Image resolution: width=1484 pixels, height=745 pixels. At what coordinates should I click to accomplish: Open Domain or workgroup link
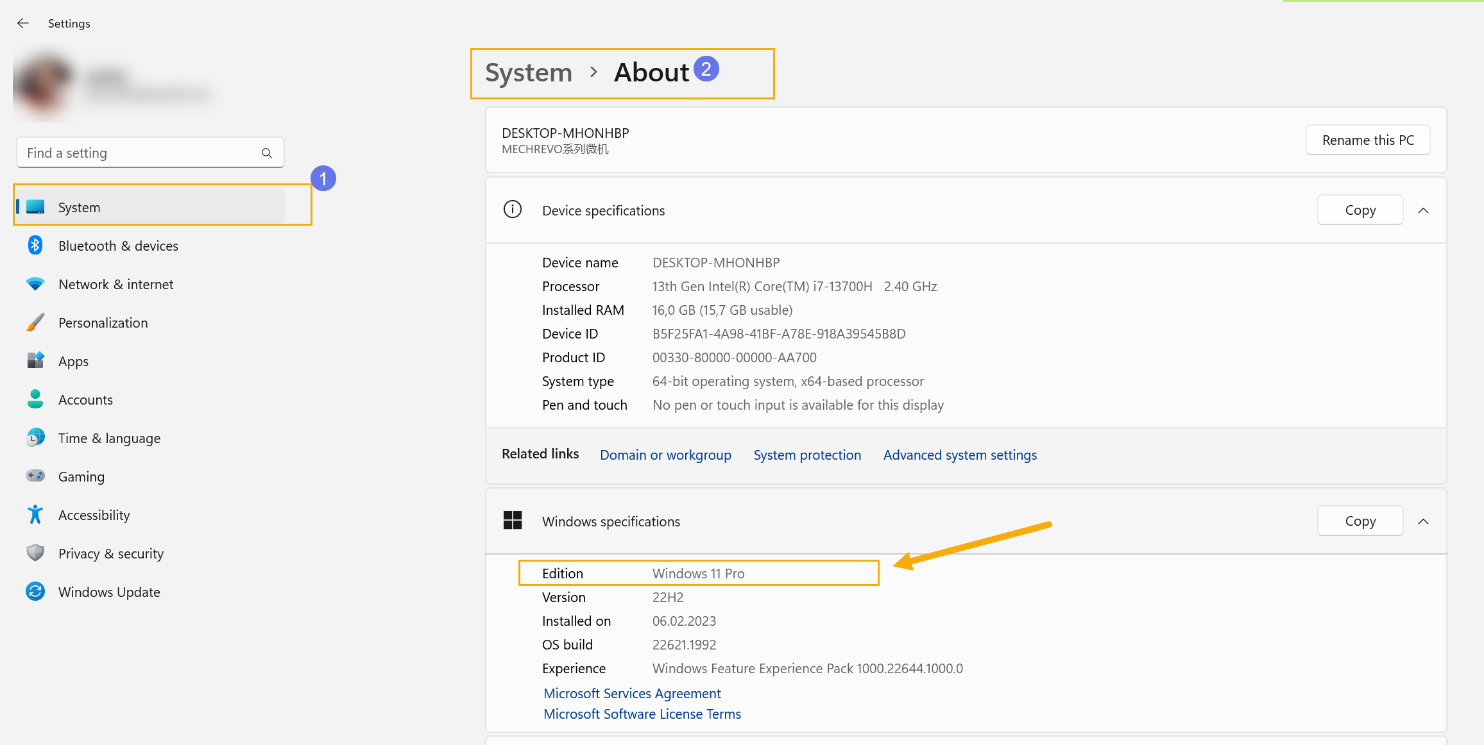pos(665,455)
